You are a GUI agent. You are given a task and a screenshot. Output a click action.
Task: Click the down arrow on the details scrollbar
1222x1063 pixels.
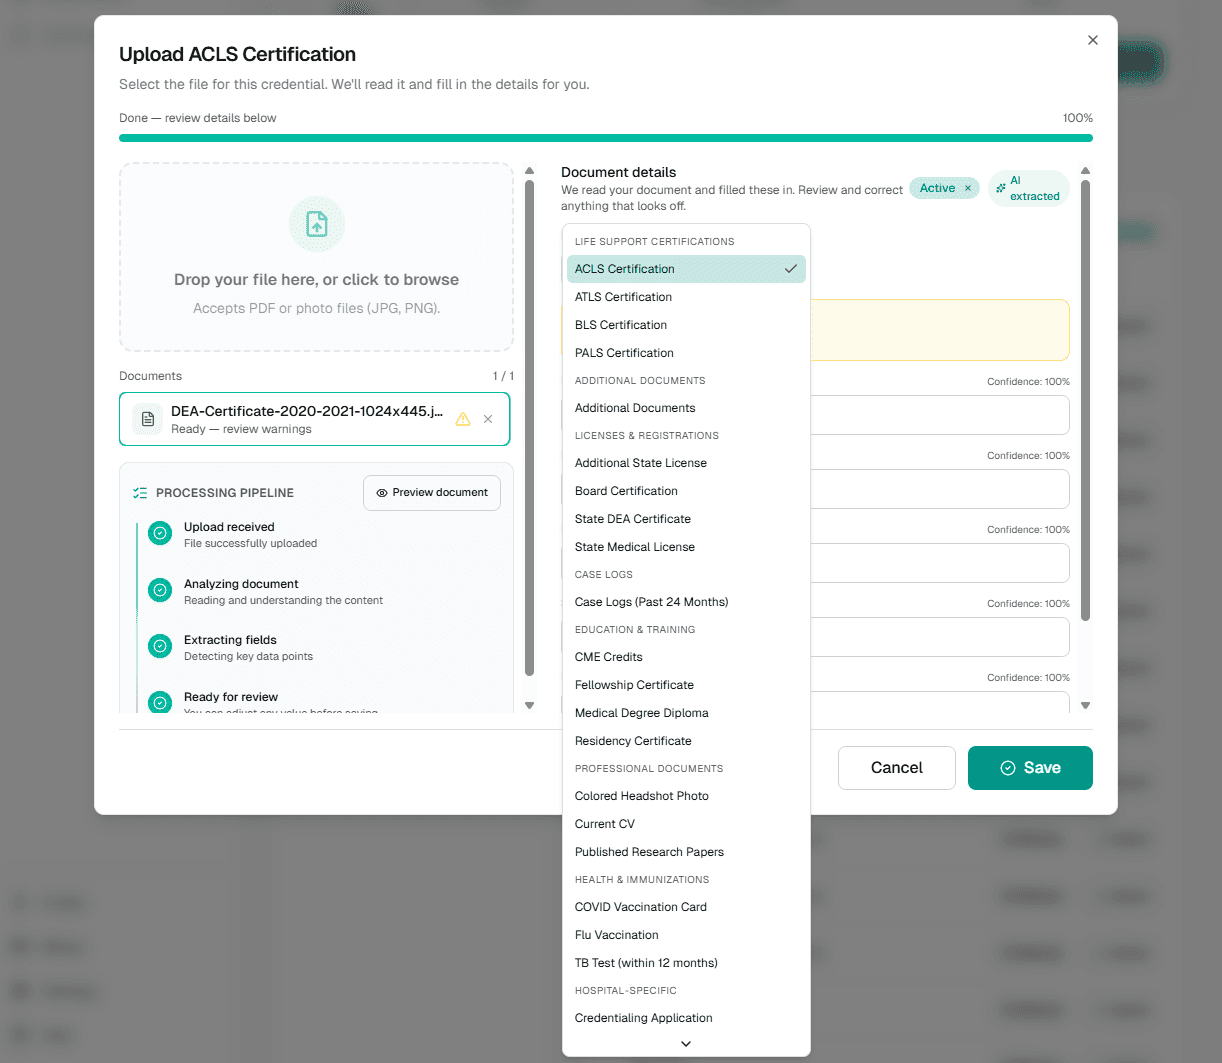click(1085, 705)
